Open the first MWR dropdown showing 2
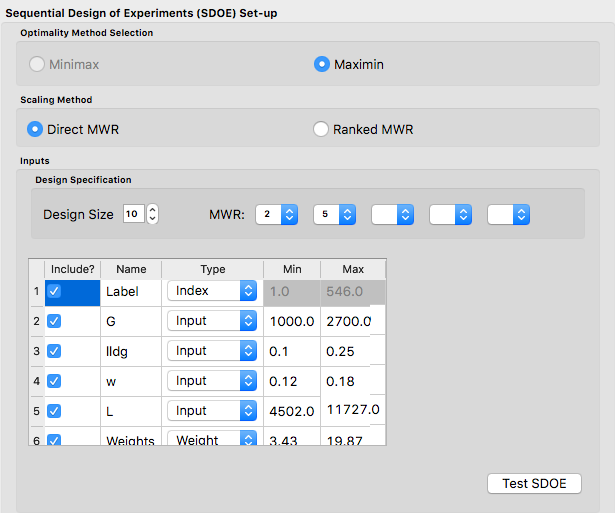The image size is (615, 513). pyautogui.click(x=276, y=215)
